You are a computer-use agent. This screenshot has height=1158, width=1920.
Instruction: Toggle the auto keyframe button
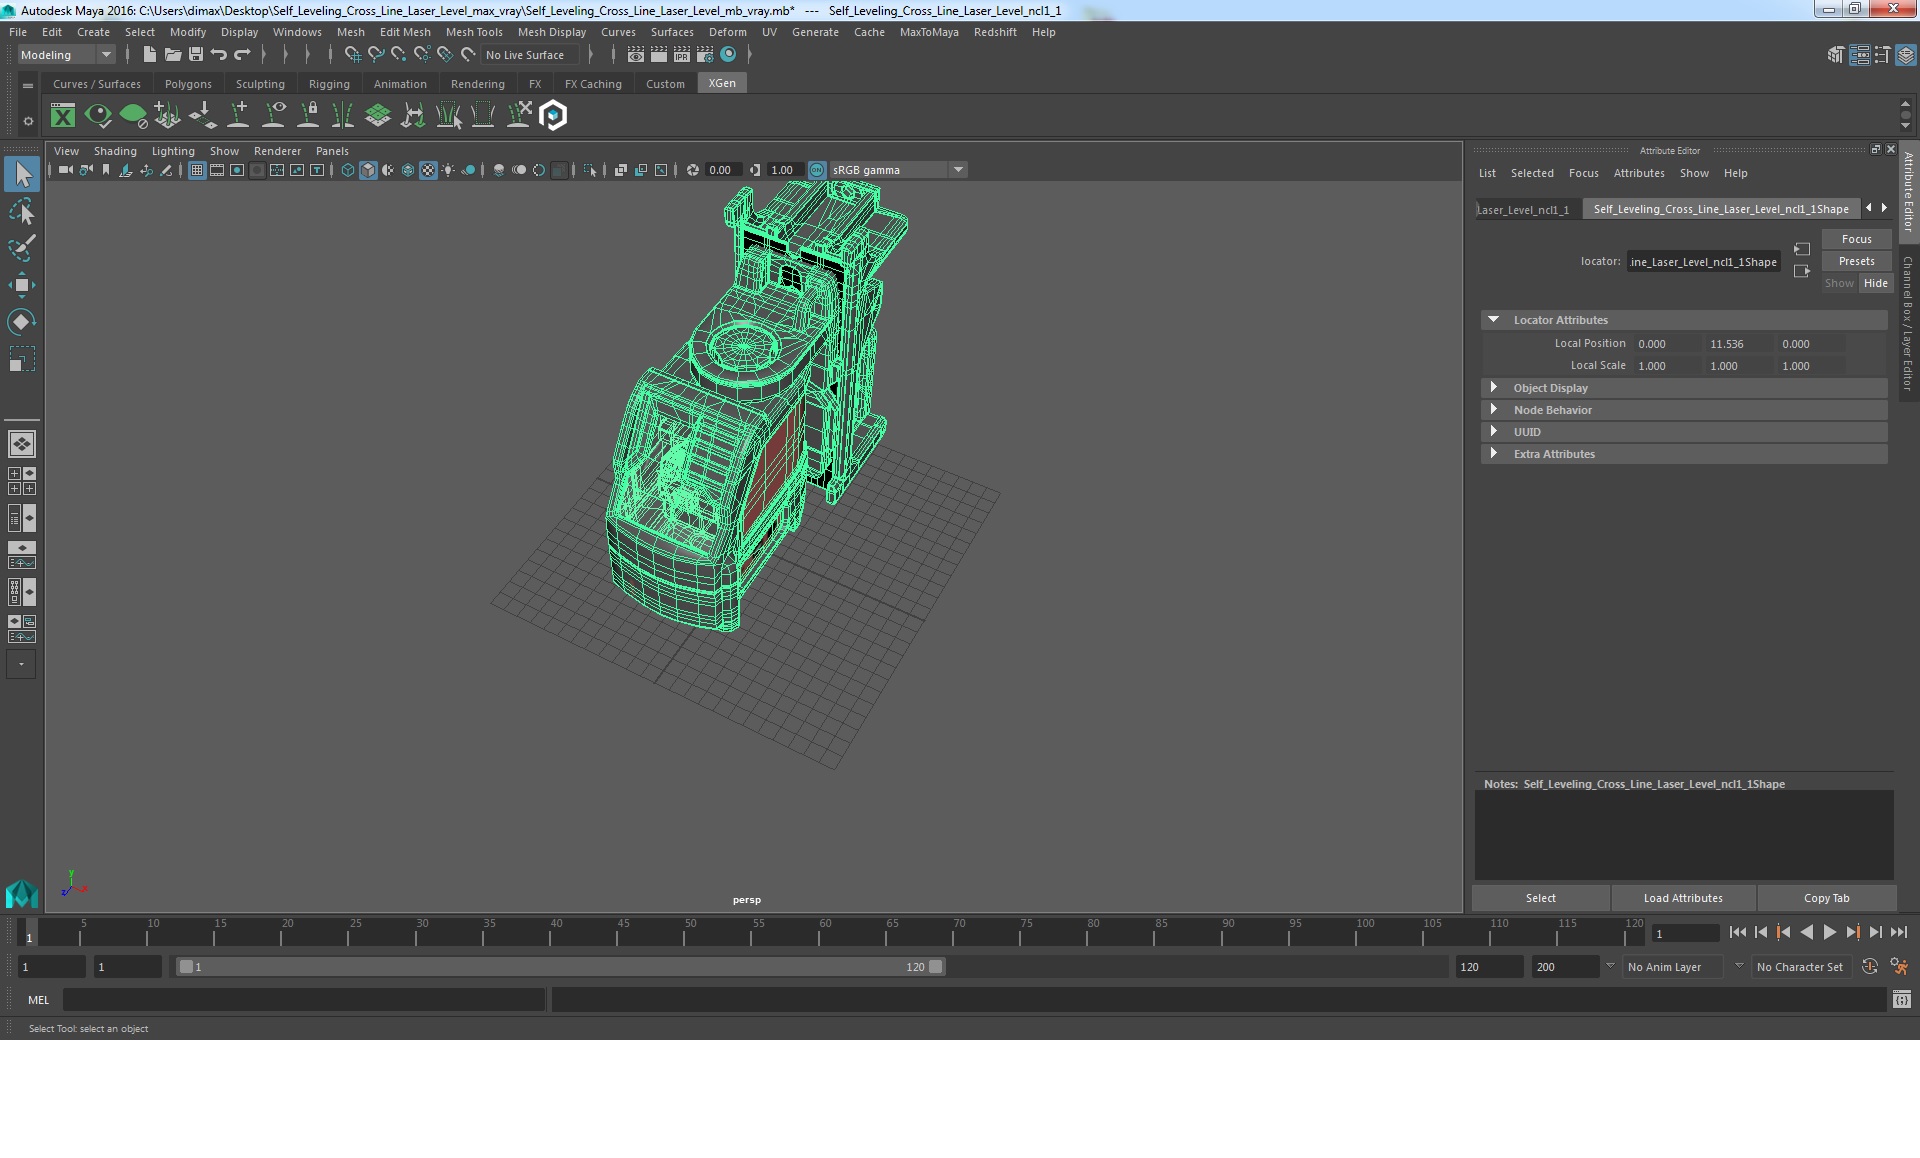pyautogui.click(x=1869, y=967)
